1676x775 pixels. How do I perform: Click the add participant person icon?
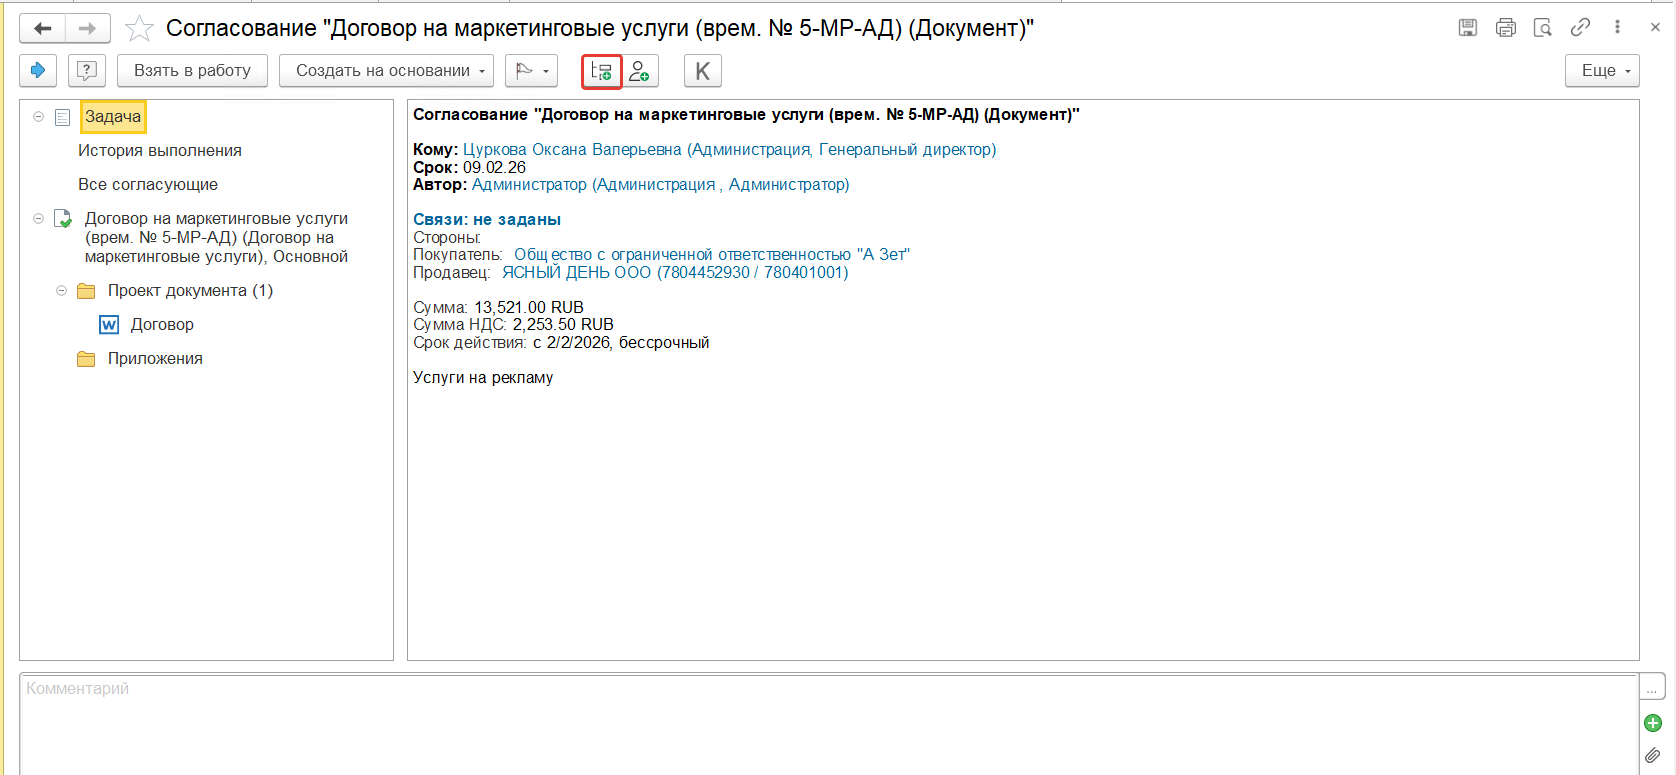(x=640, y=71)
